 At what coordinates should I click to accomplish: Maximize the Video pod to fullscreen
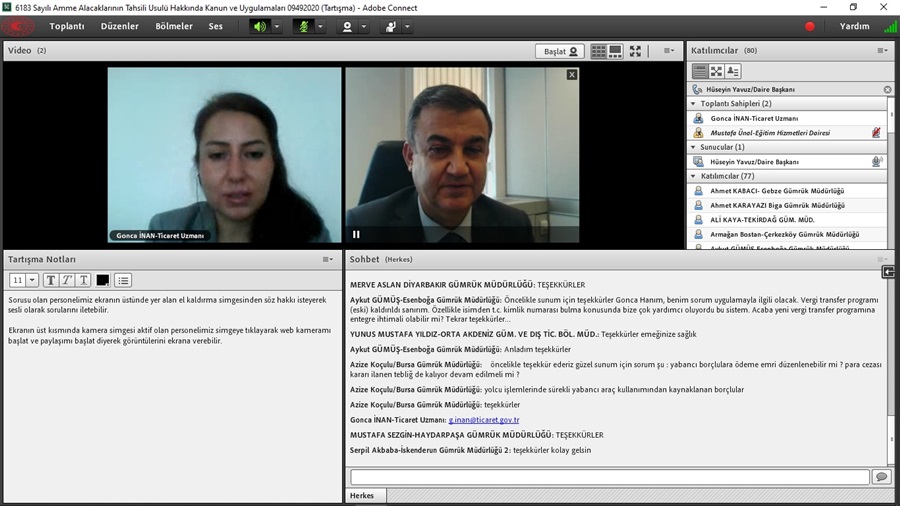pyautogui.click(x=635, y=51)
